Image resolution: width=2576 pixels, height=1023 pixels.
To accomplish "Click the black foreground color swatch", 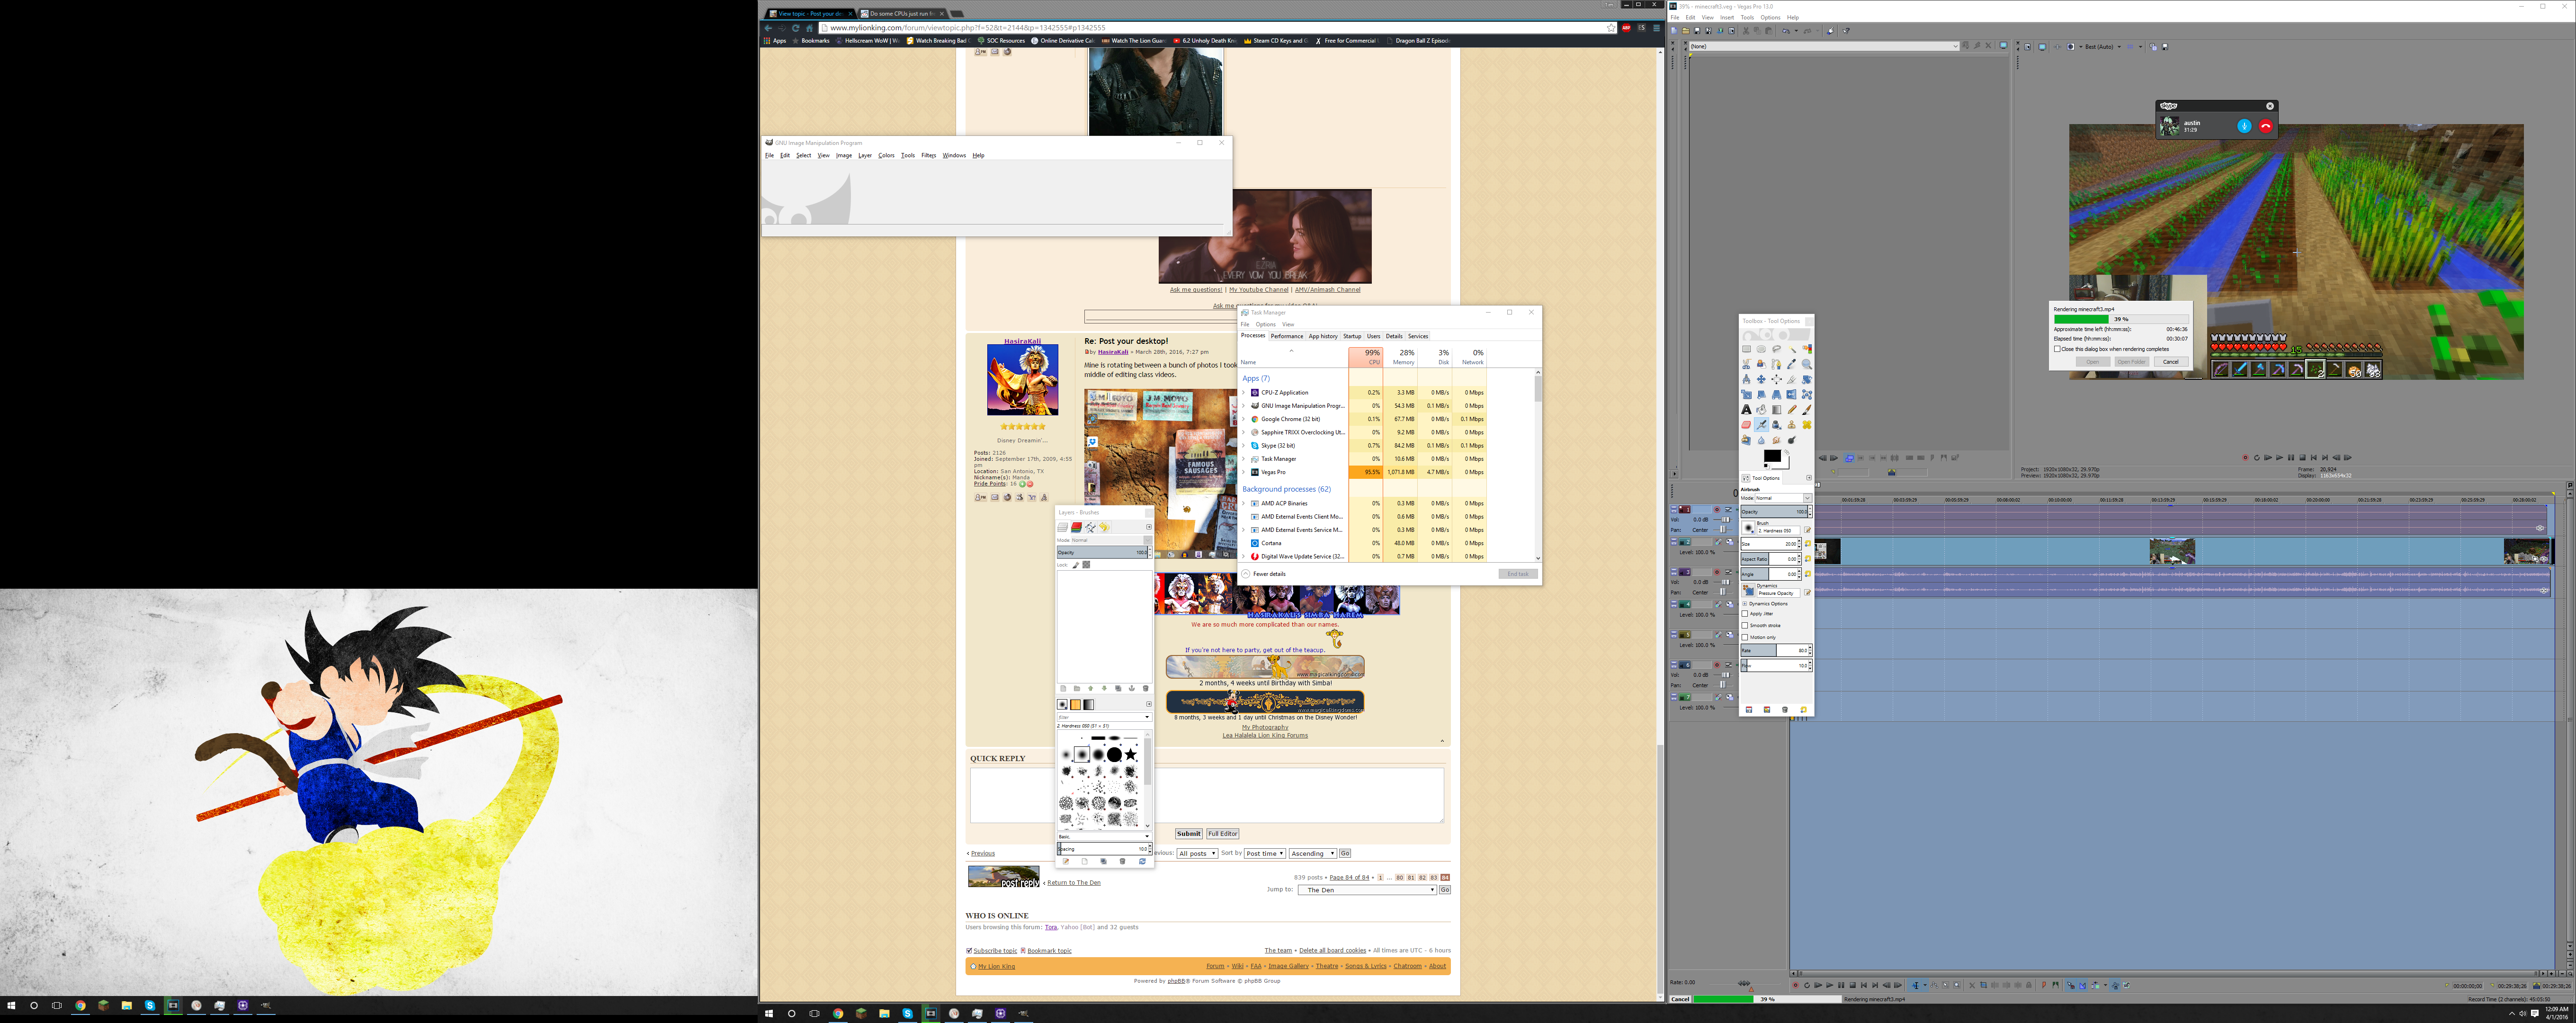I will tap(1771, 455).
